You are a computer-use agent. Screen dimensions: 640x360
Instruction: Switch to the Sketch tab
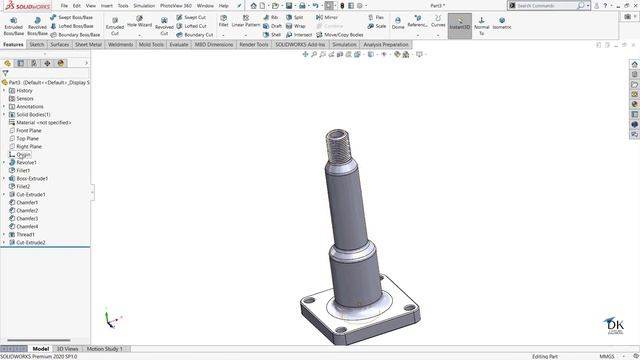pyautogui.click(x=37, y=44)
